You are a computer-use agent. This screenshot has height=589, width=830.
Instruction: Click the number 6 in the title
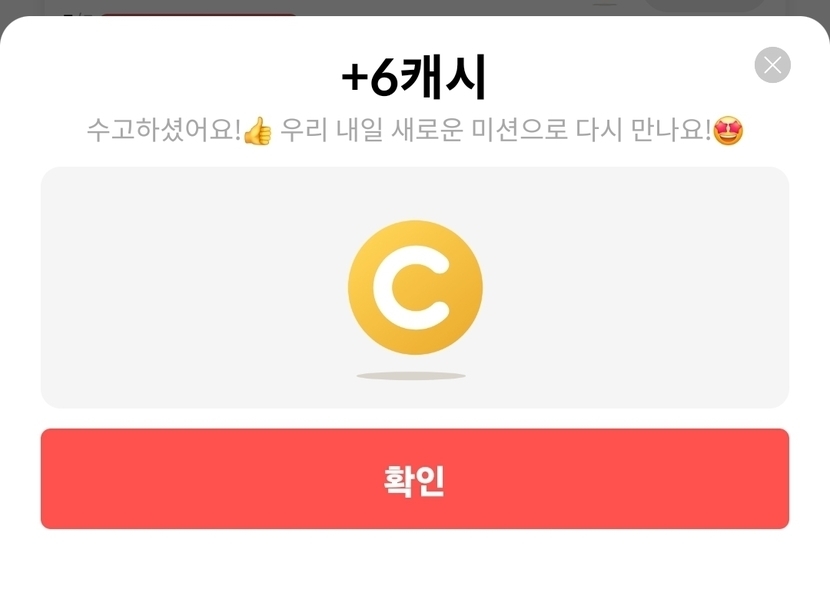pos(384,78)
